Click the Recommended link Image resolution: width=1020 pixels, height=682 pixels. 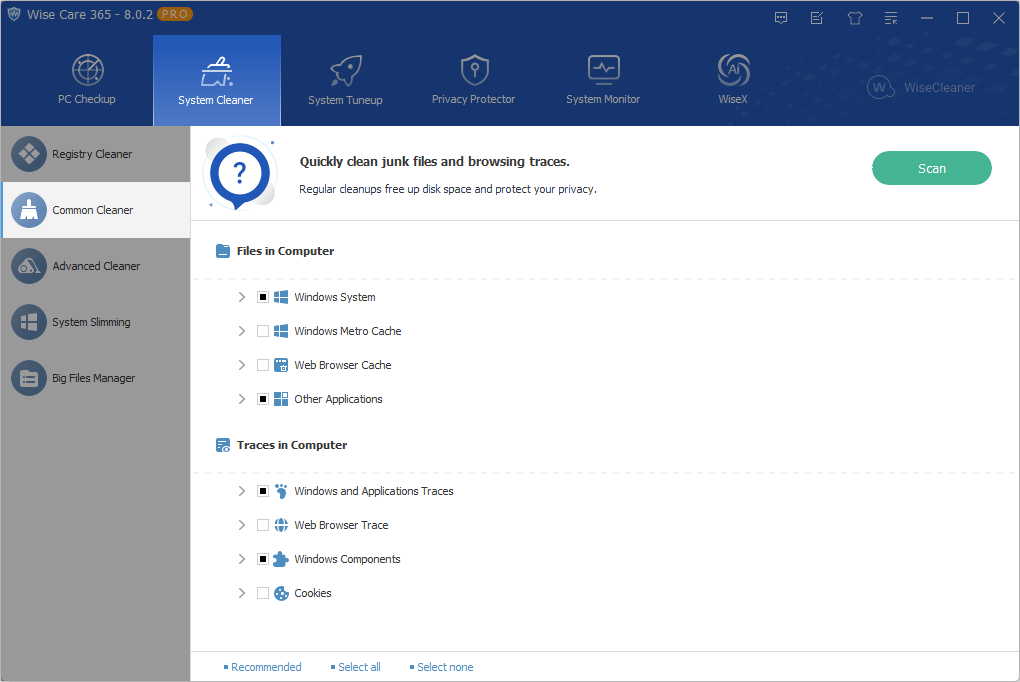(x=263, y=667)
